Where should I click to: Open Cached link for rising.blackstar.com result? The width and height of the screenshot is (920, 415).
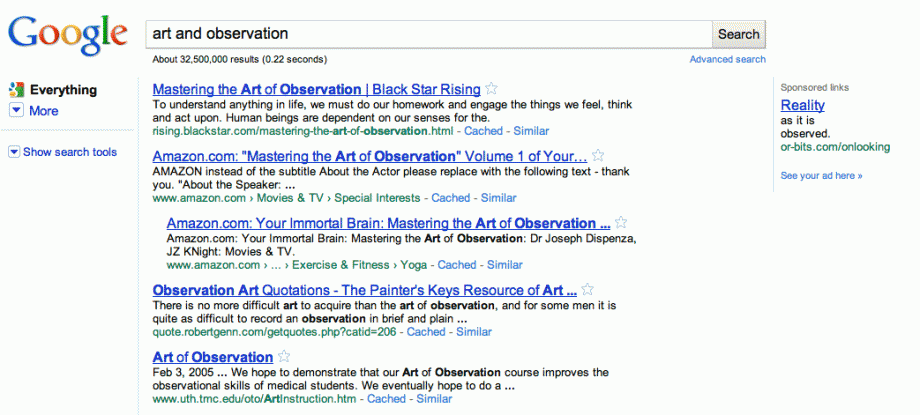tap(483, 131)
